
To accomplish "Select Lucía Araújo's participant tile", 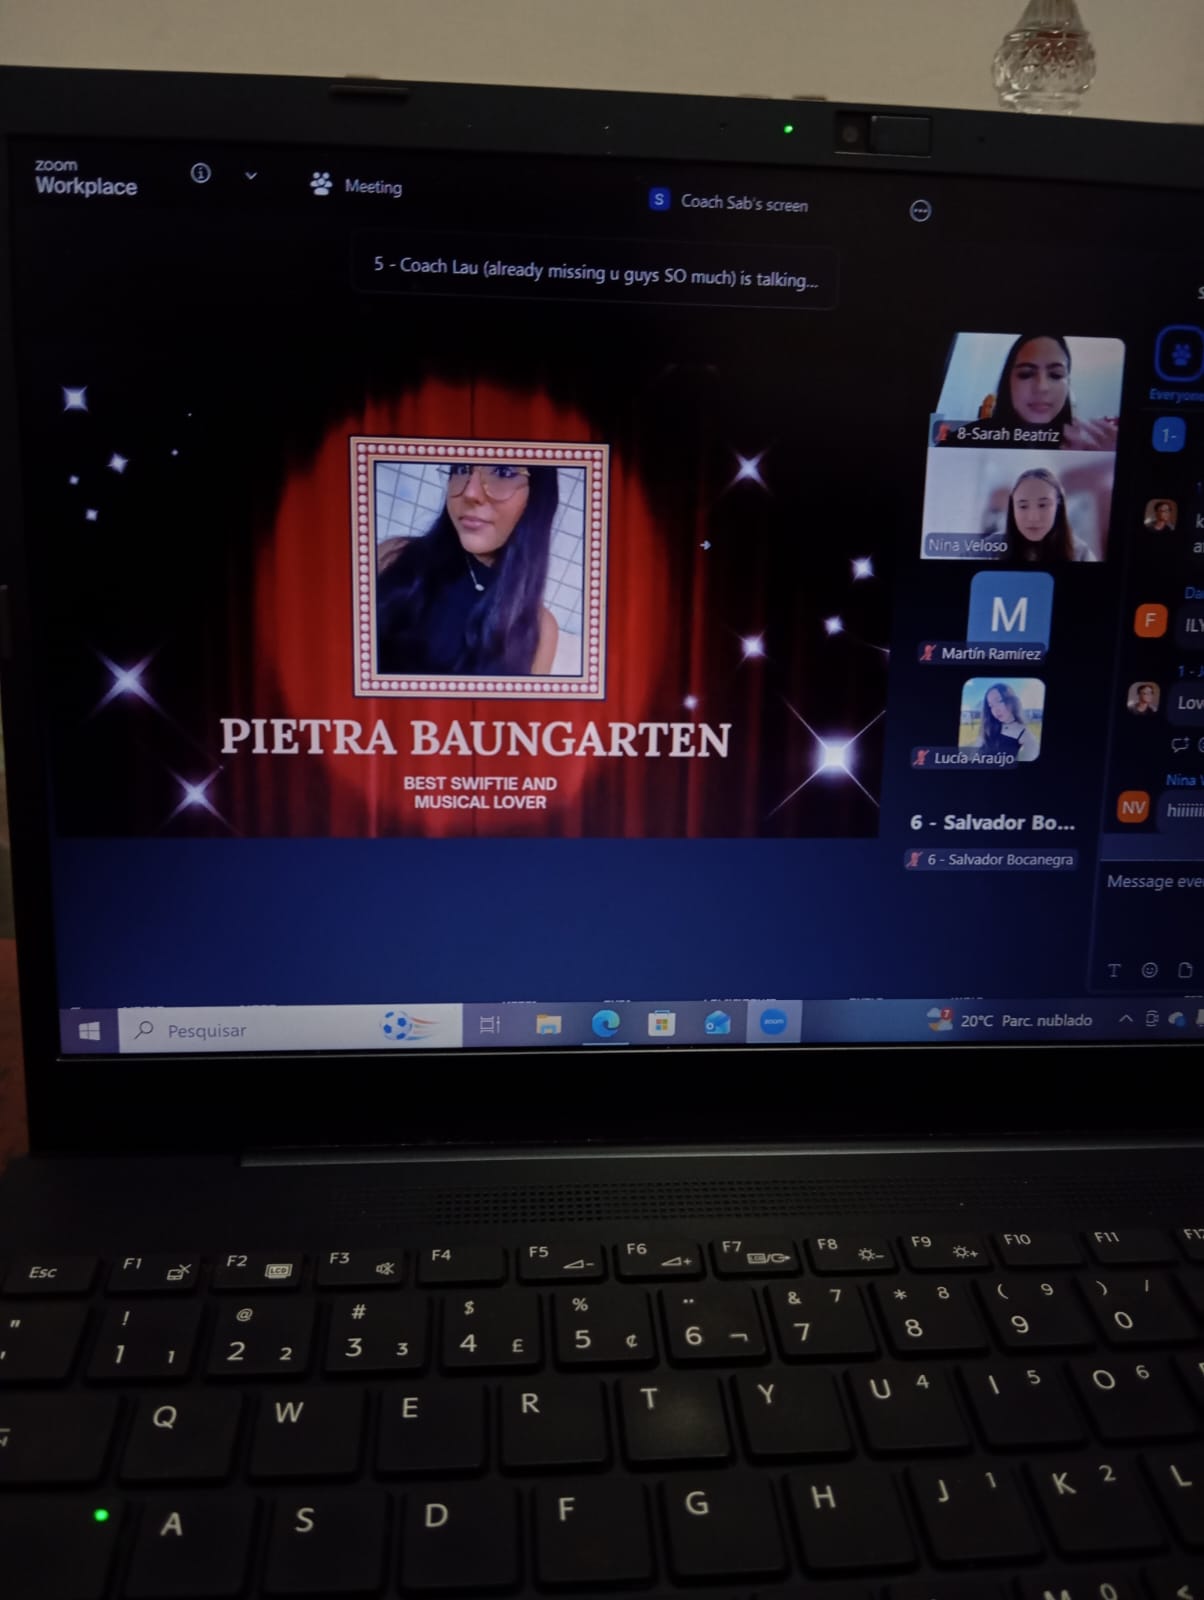I will [x=1001, y=720].
